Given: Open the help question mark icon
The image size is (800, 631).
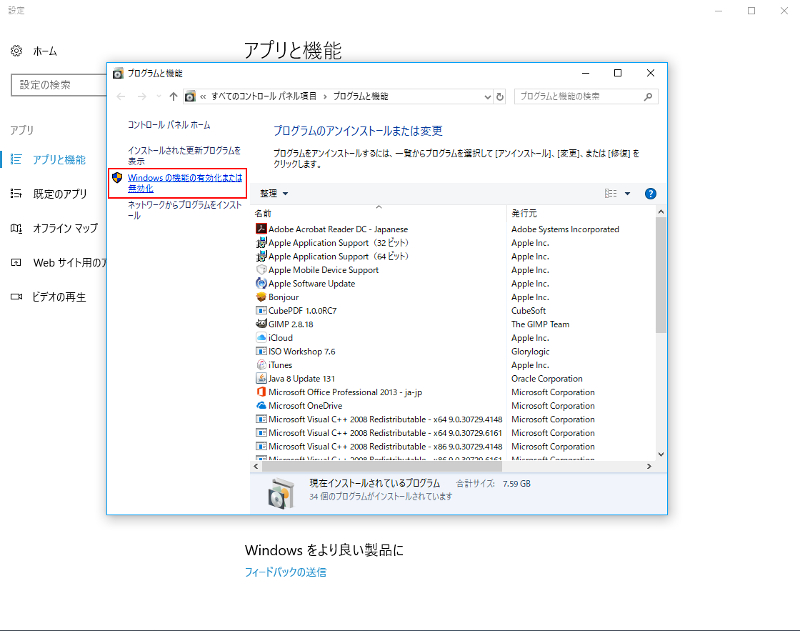Looking at the screenshot, I should click(x=651, y=193).
